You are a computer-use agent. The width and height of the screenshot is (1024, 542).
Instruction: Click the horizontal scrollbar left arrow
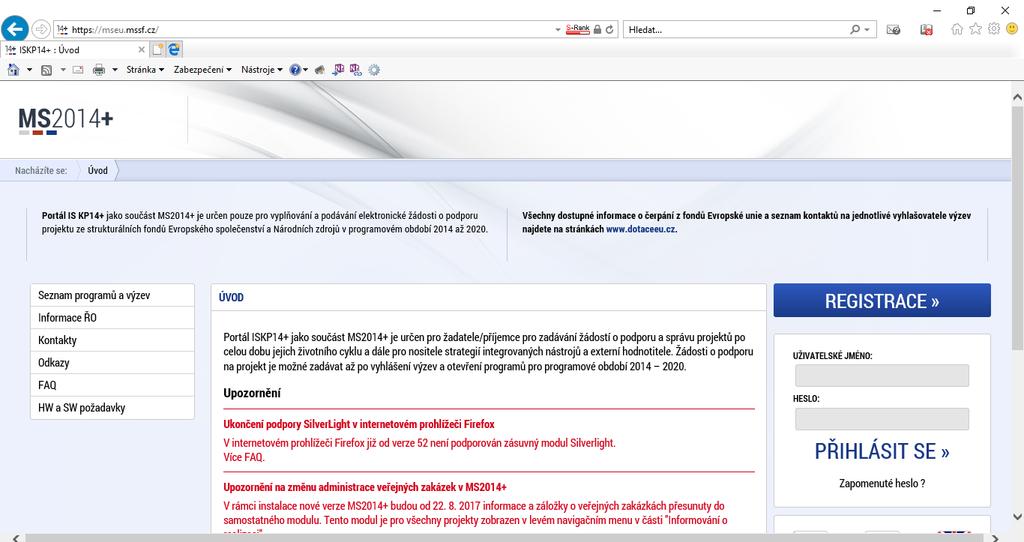point(16,537)
